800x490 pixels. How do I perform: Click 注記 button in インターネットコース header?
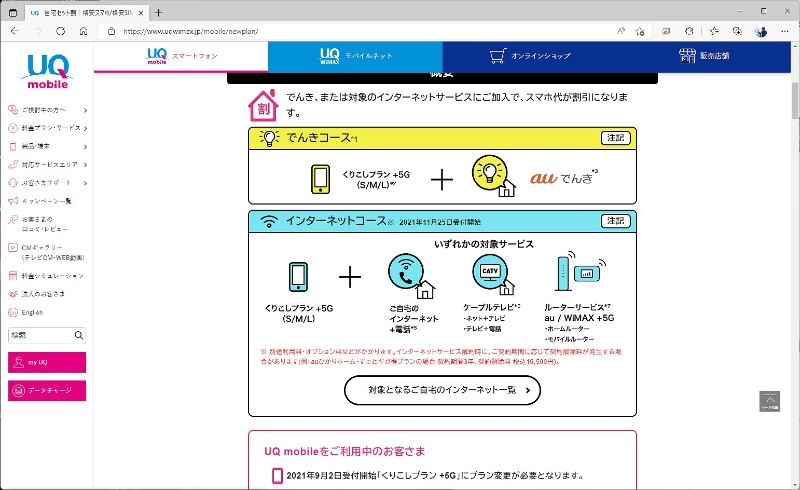tap(616, 221)
